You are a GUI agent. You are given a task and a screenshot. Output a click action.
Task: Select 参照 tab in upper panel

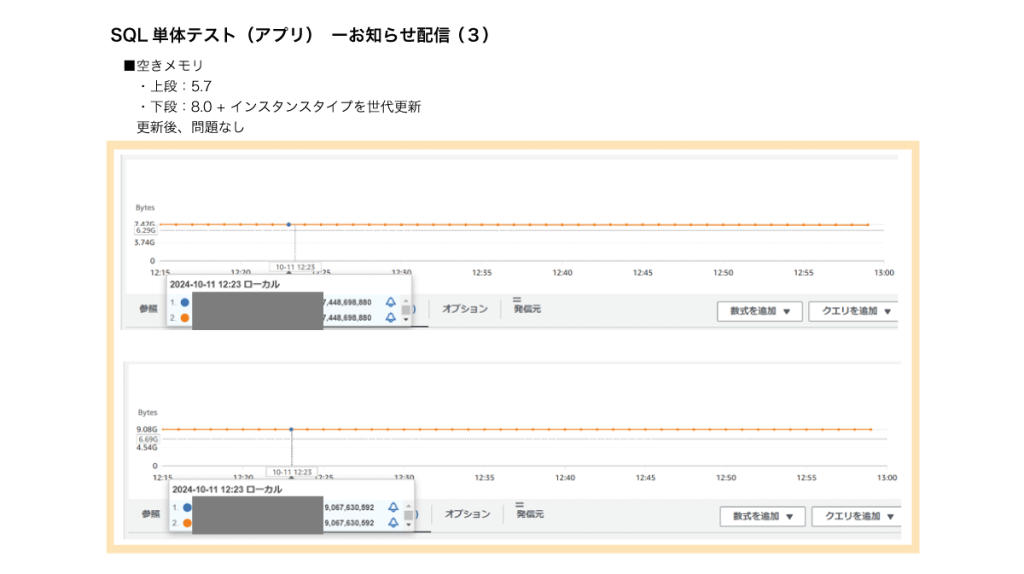[148, 309]
